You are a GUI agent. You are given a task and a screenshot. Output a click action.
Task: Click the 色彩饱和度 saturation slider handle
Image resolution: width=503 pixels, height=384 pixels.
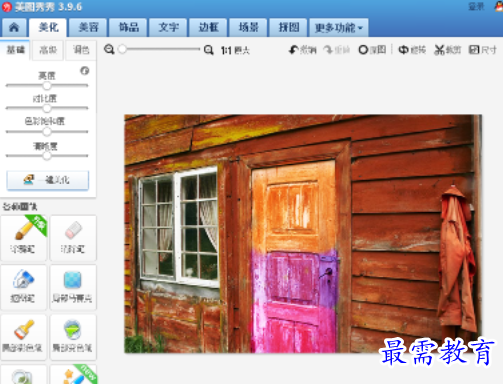coord(47,132)
